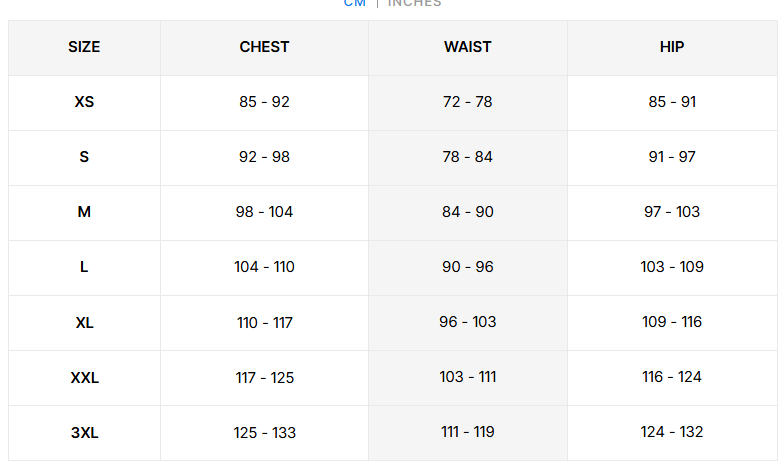Screen dimensions: 784x471
Task: Click hip value 103 - 109
Action: [x=672, y=267]
